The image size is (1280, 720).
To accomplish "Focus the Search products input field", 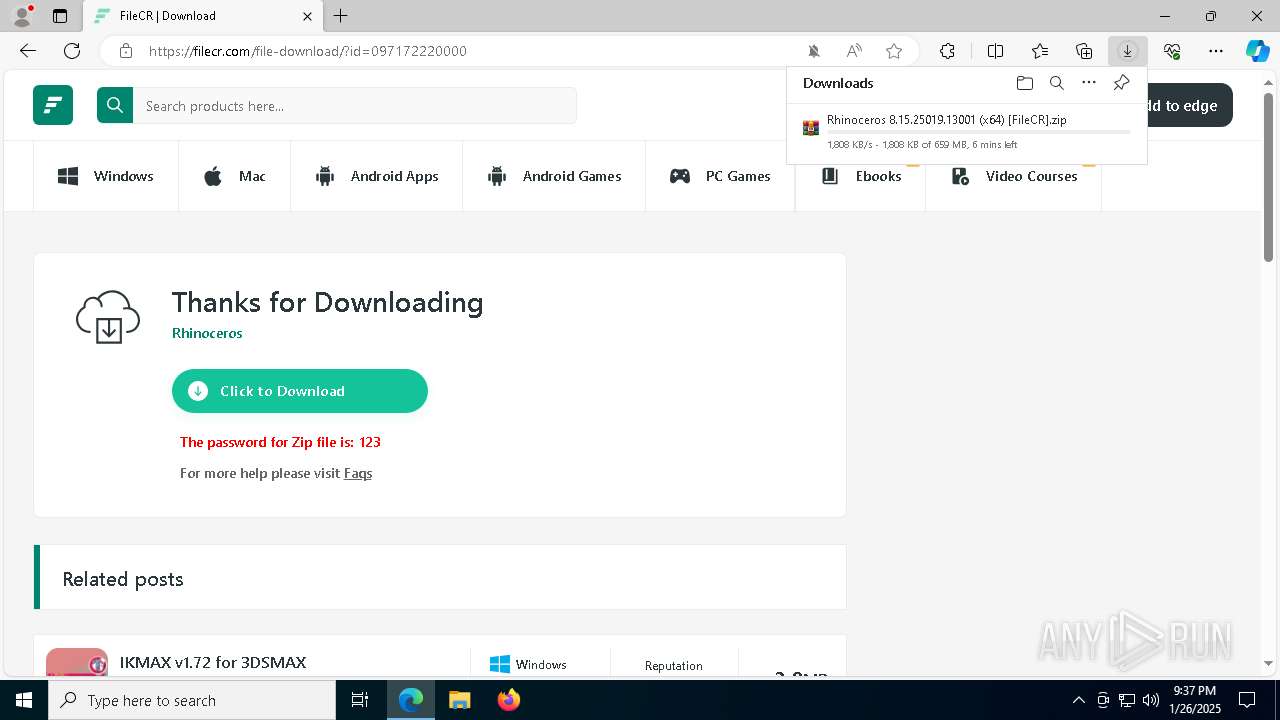I will [x=355, y=106].
